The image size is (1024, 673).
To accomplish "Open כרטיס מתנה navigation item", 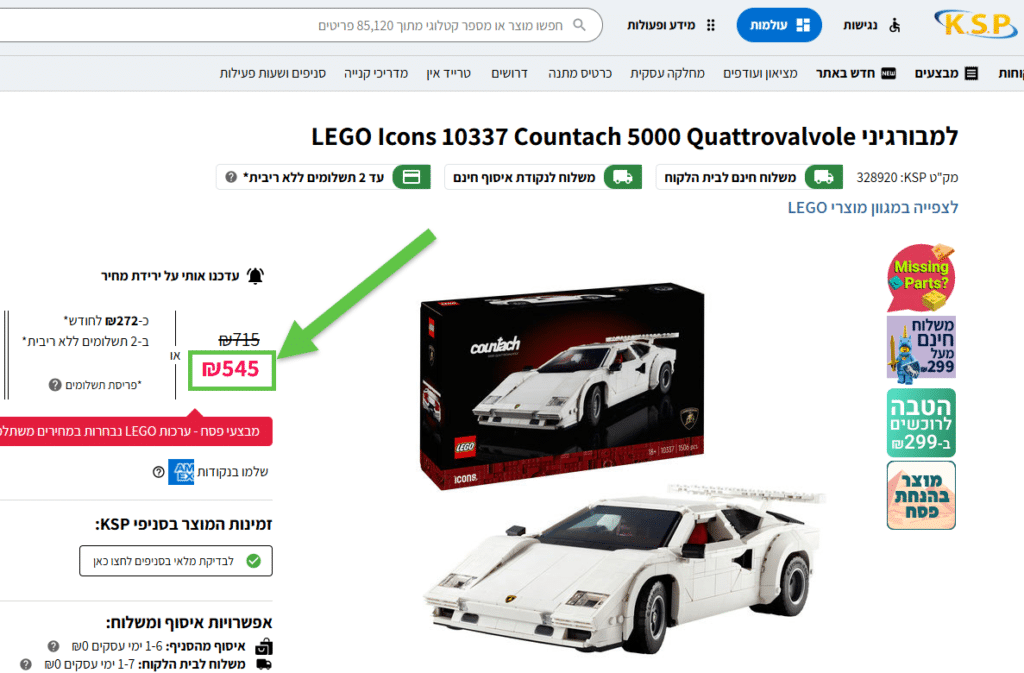I will coord(580,73).
